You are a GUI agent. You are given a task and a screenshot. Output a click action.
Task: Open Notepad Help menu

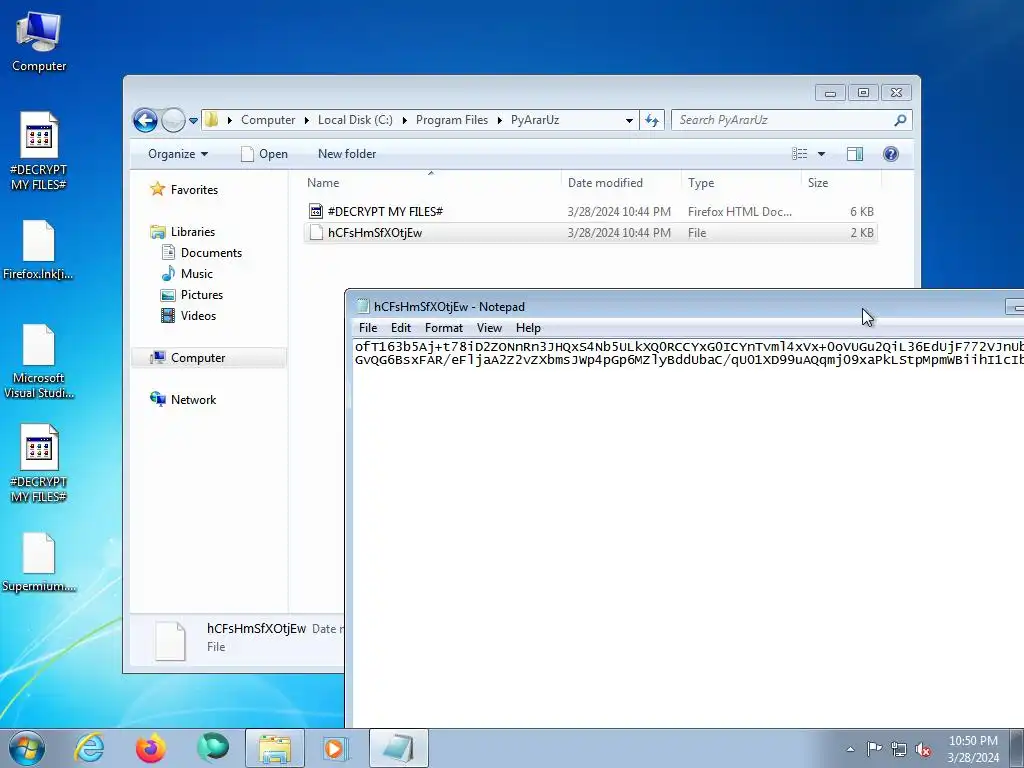[x=528, y=328]
